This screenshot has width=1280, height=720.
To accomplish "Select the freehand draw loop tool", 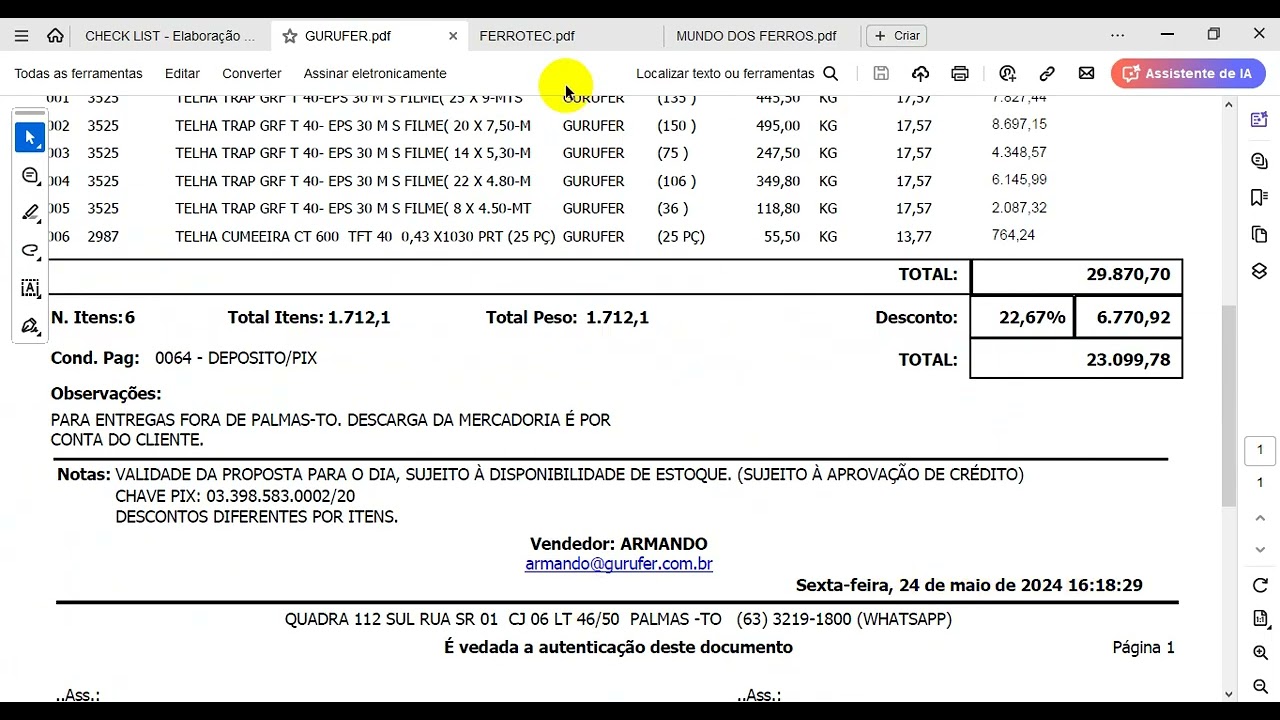I will (x=30, y=251).
